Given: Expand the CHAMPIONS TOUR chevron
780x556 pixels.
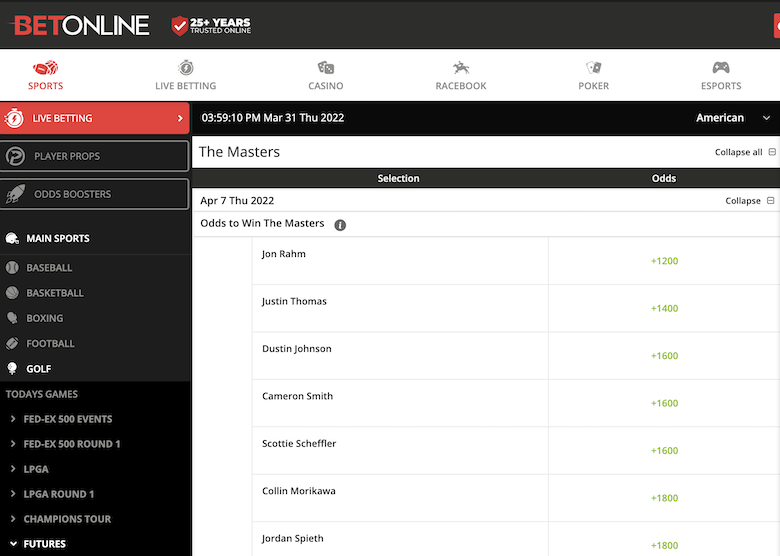Looking at the screenshot, I should pyautogui.click(x=13, y=519).
